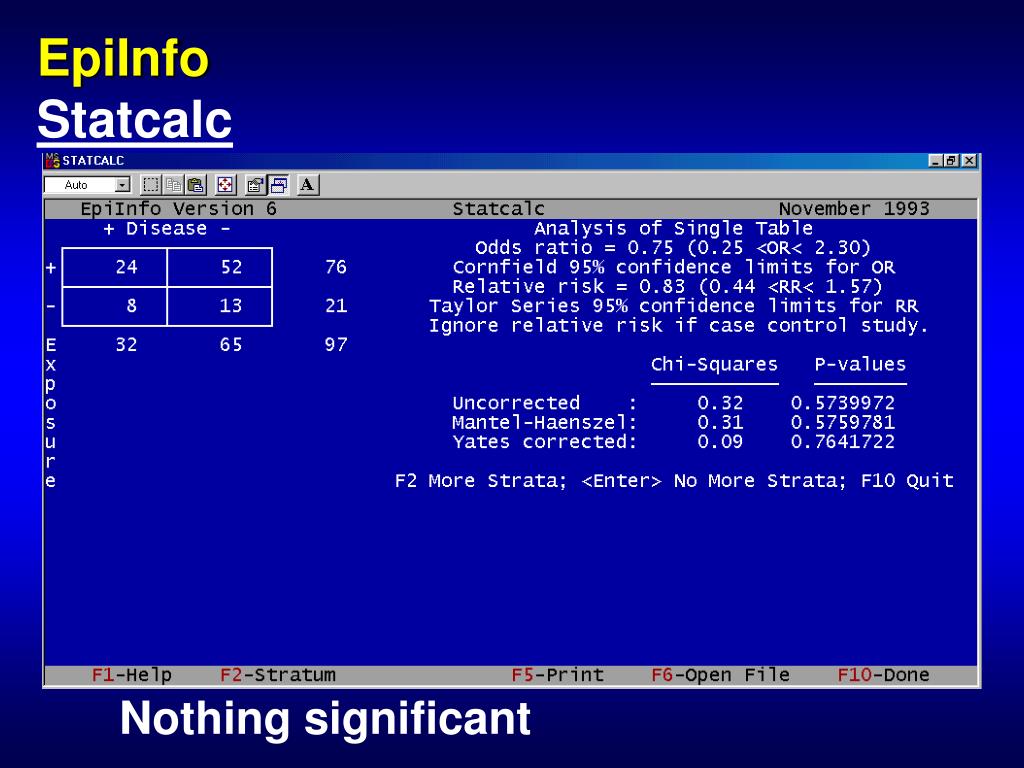Switch to full screen with arrows icon
This screenshot has width=1024, height=768.
pyautogui.click(x=225, y=185)
